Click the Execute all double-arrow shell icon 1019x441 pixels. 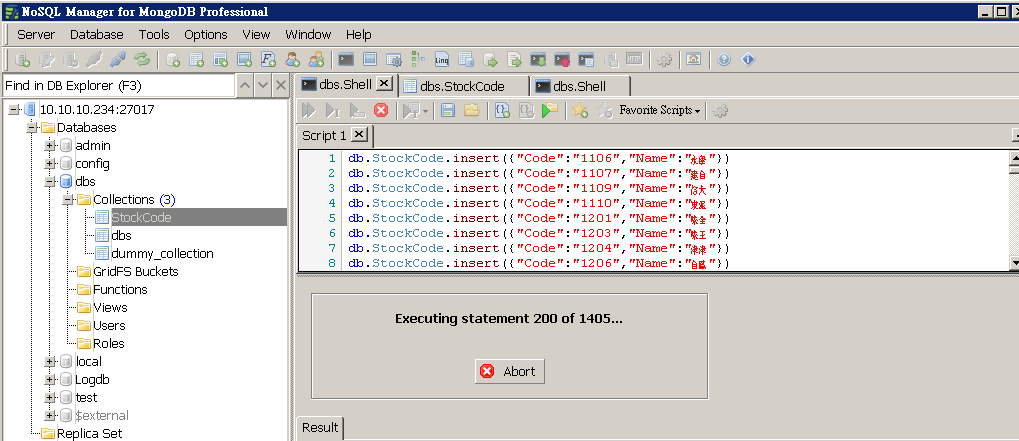[x=309, y=110]
